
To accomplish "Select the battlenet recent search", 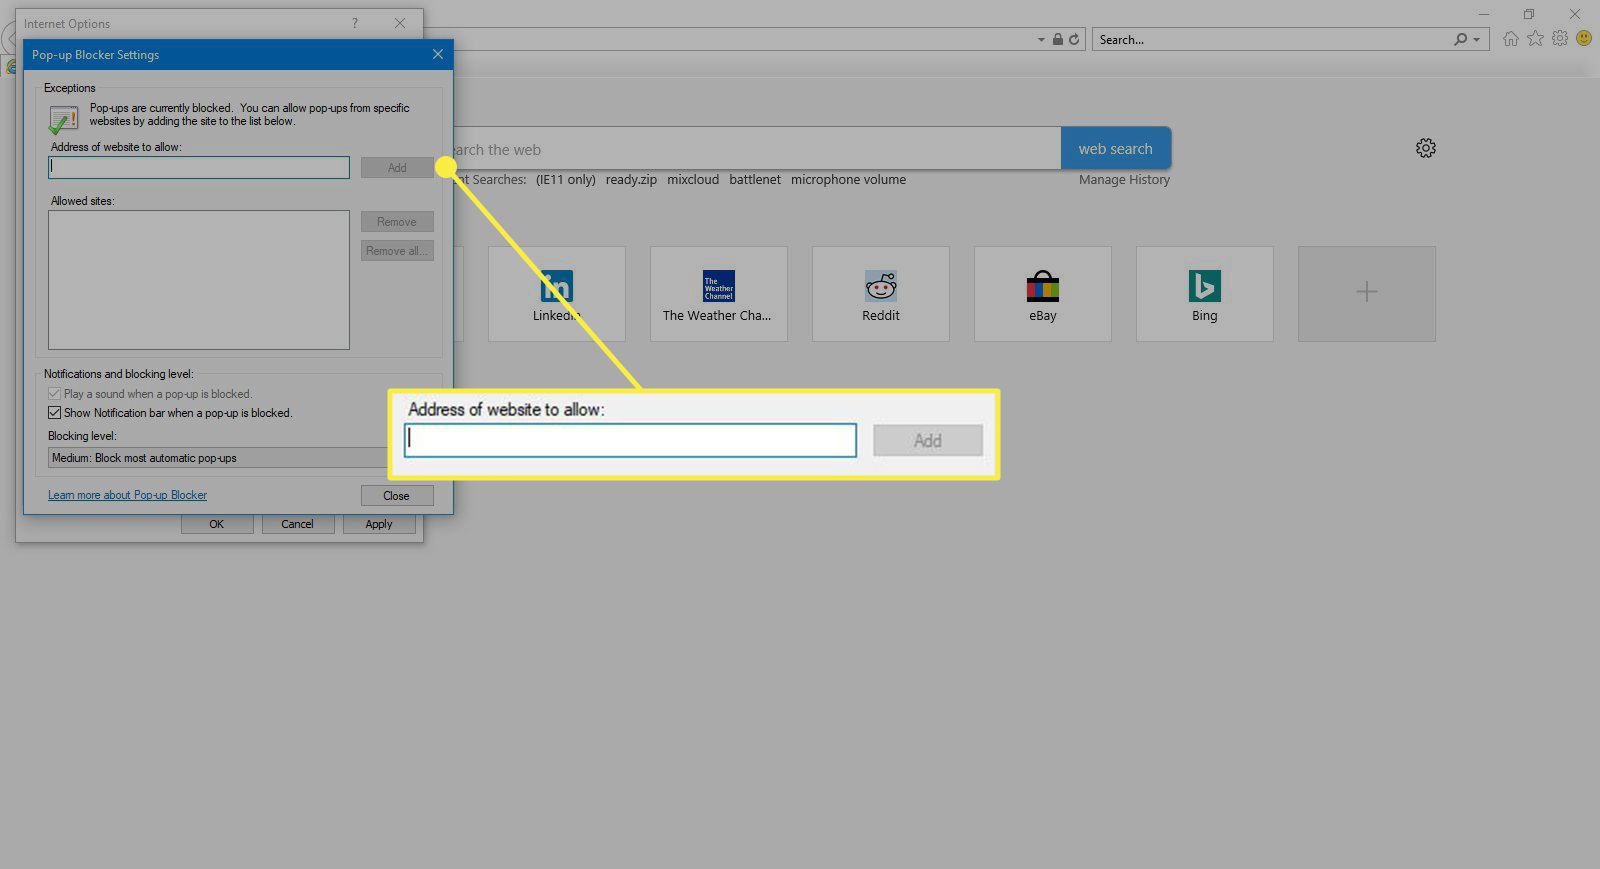I will coord(755,180).
